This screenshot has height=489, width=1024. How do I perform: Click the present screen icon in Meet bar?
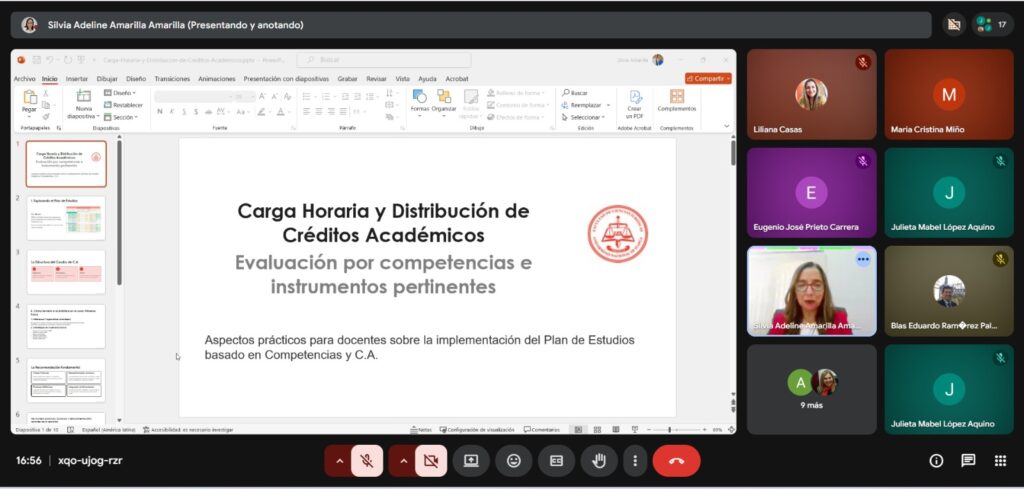tap(470, 461)
